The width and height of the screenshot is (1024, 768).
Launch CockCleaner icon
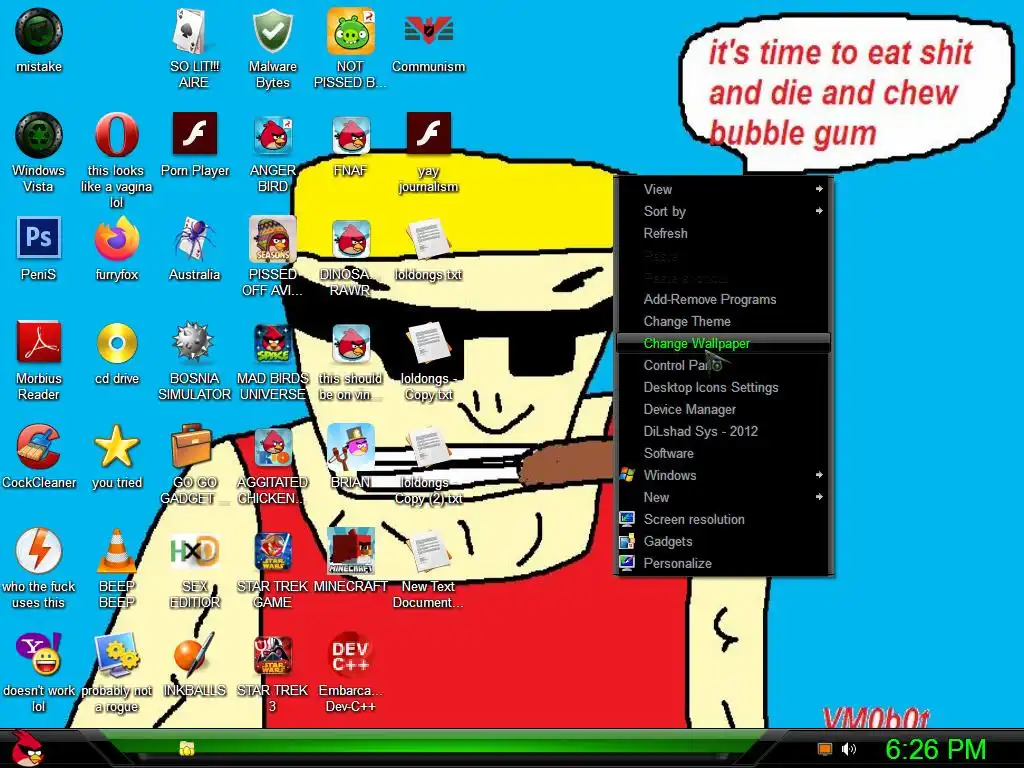39,447
